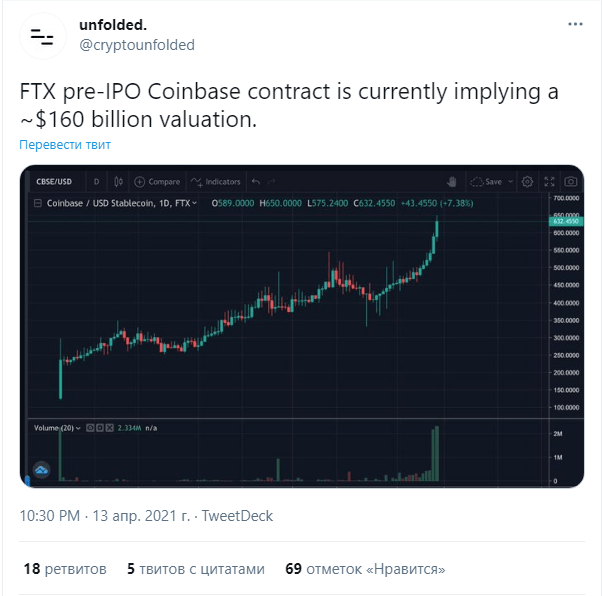Open the tweet's three-dot more menu

click(575, 24)
